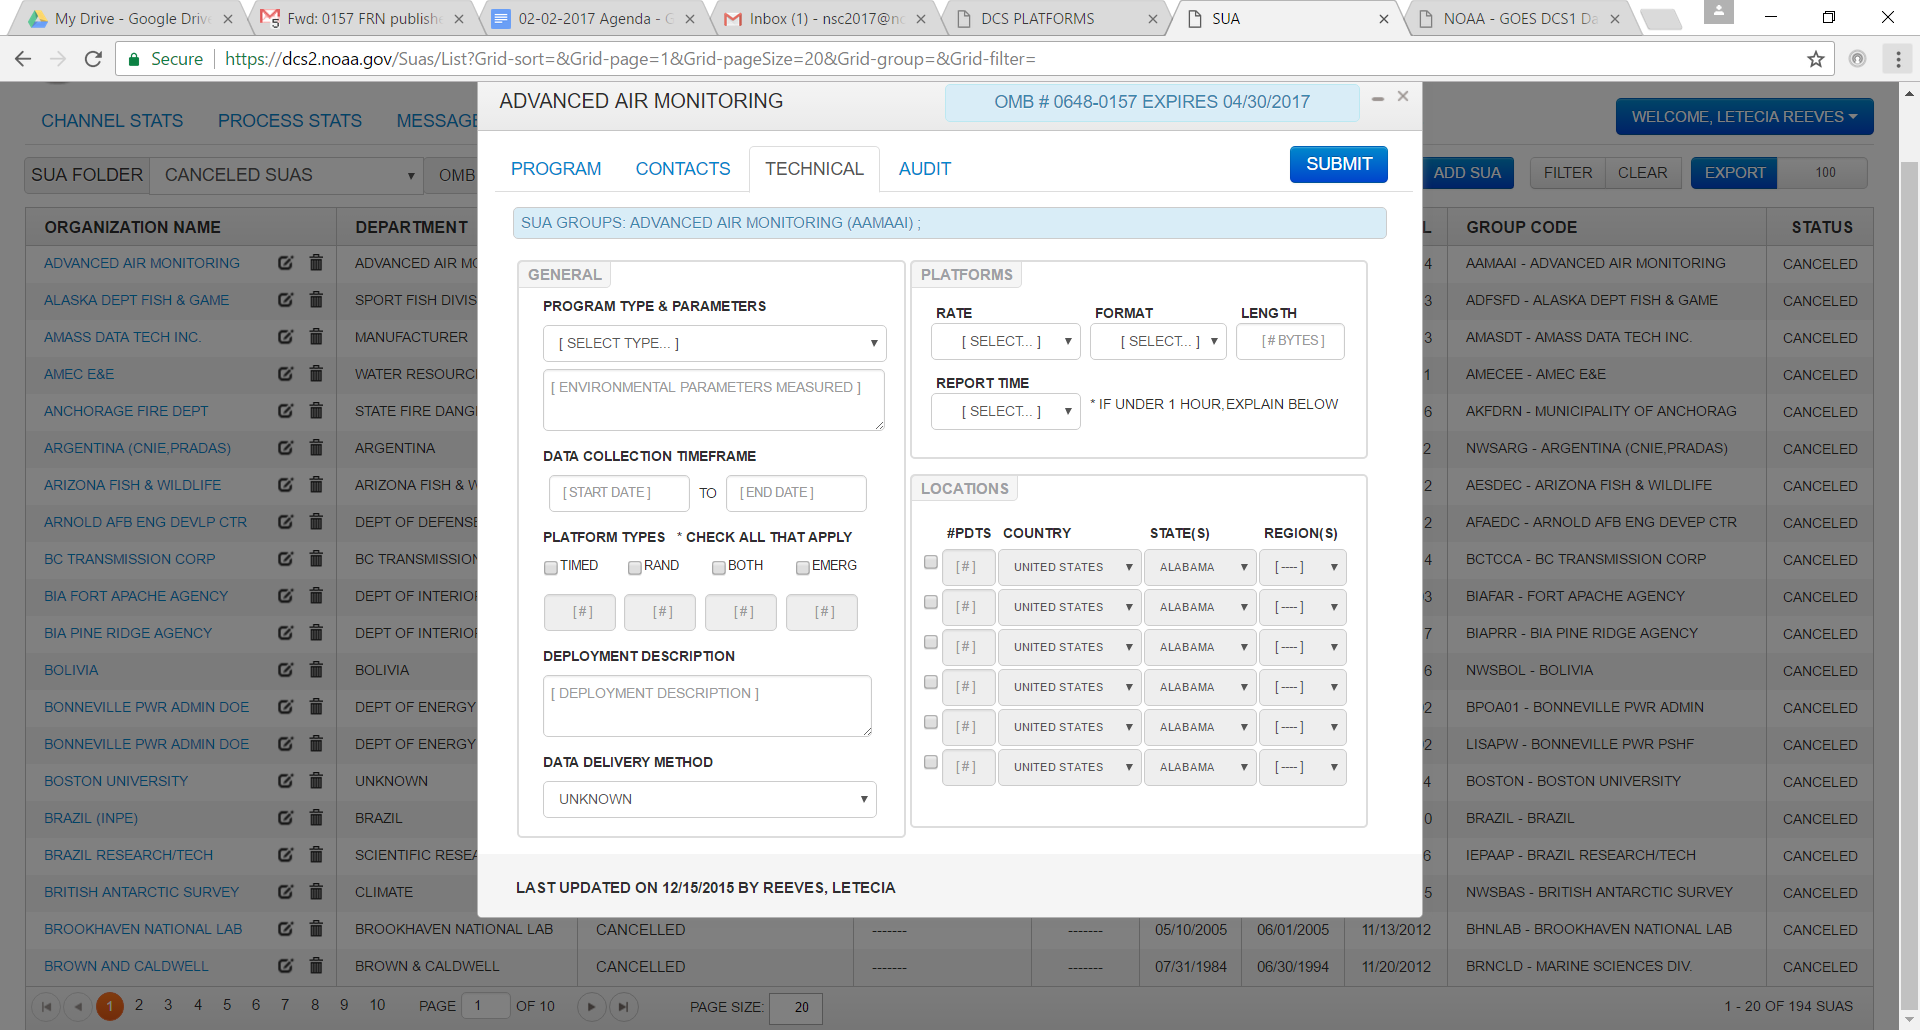The image size is (1920, 1030).
Task: Click the Start Date input field
Action: [618, 493]
